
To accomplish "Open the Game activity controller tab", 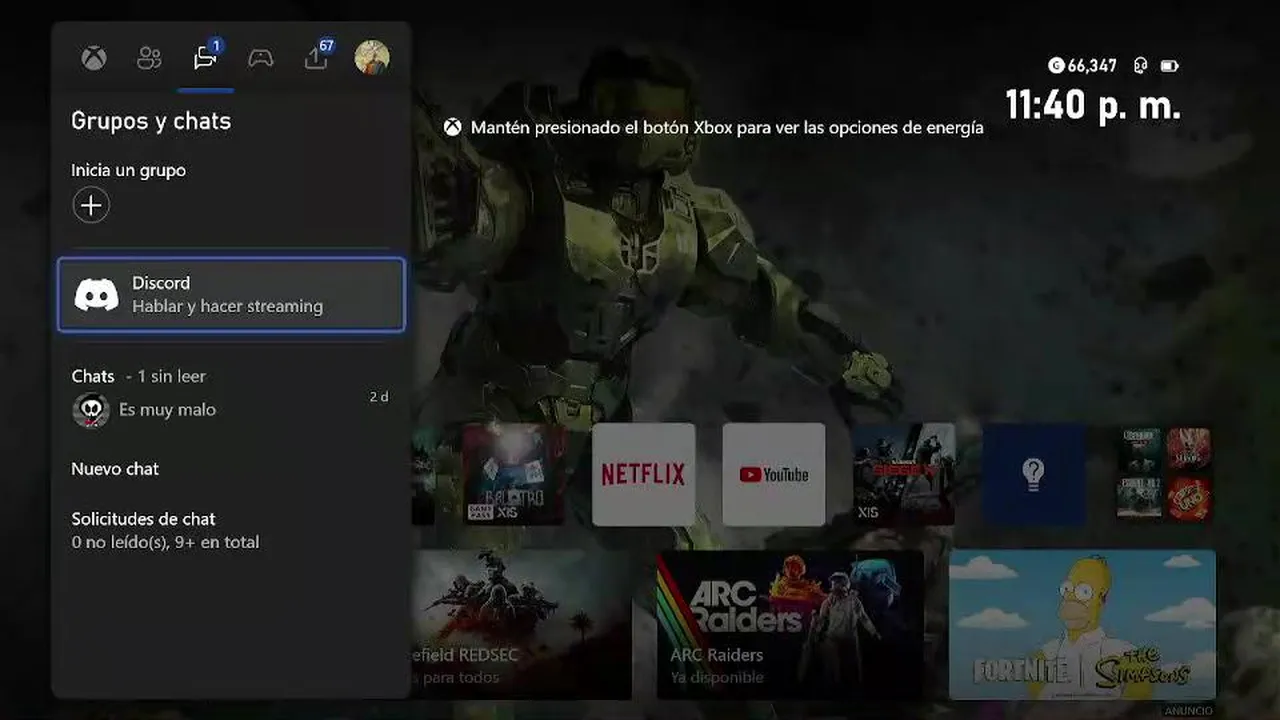I will tap(261, 58).
